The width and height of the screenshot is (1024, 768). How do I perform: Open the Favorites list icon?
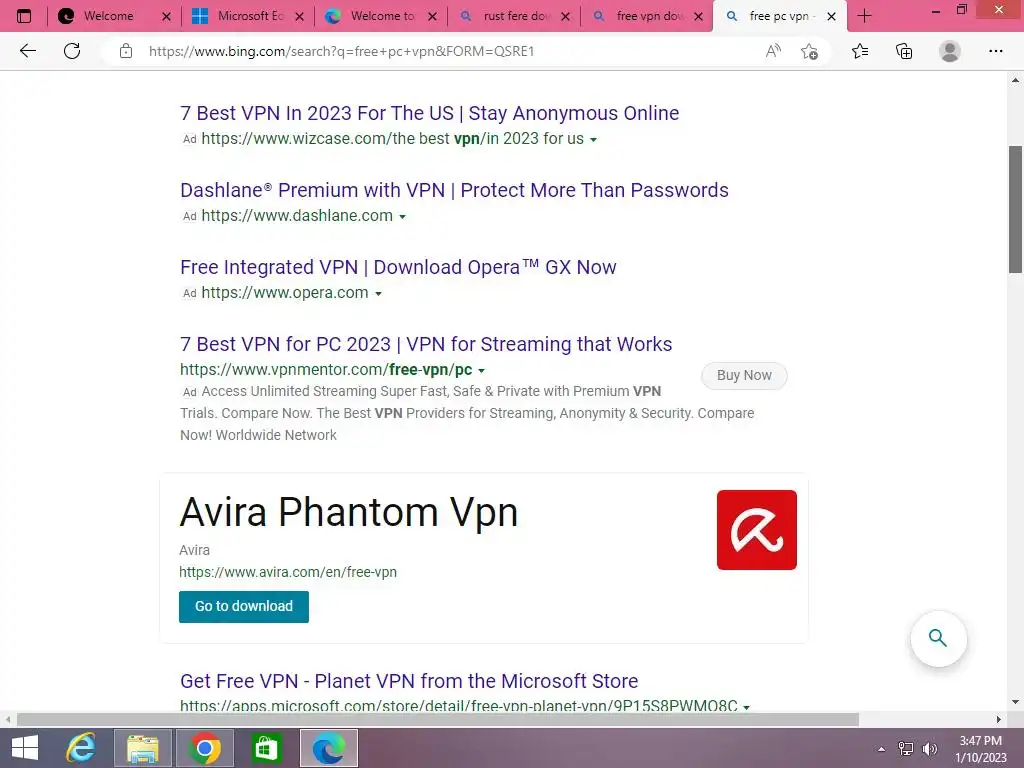[x=860, y=51]
